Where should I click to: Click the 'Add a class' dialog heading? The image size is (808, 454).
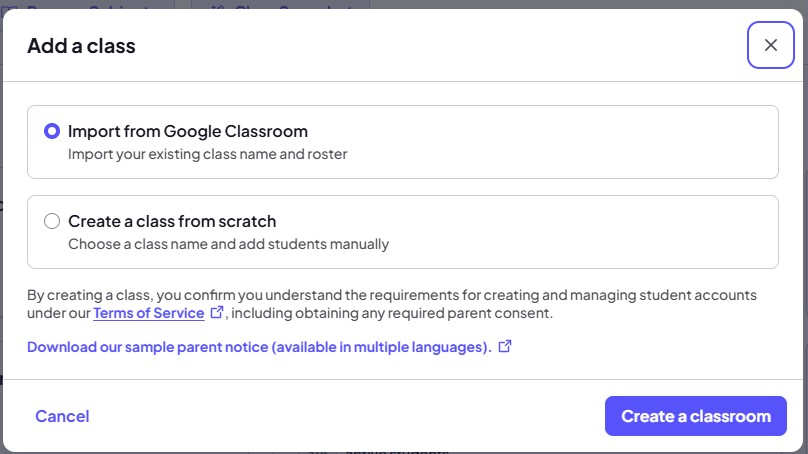pyautogui.click(x=81, y=46)
